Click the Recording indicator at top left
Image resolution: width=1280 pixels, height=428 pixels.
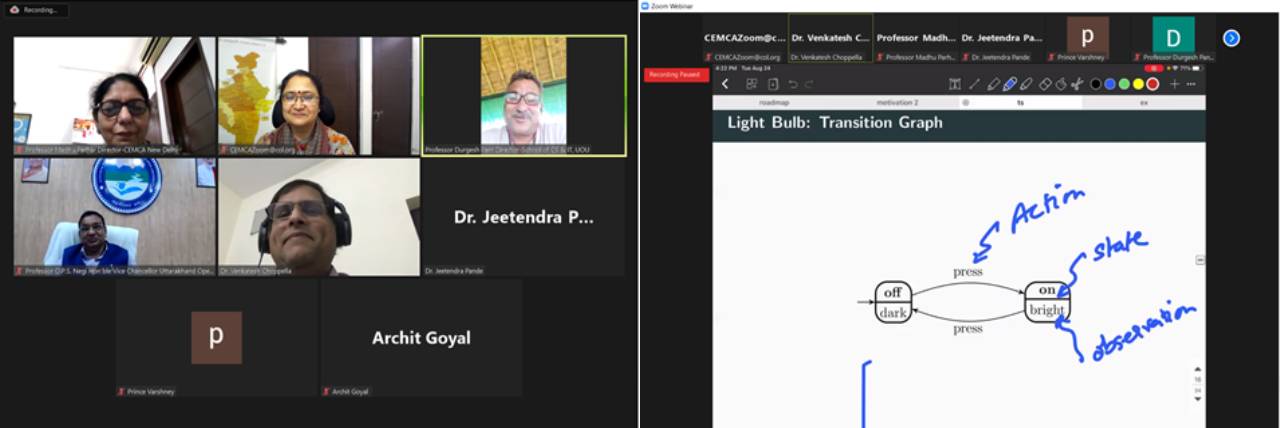click(35, 9)
